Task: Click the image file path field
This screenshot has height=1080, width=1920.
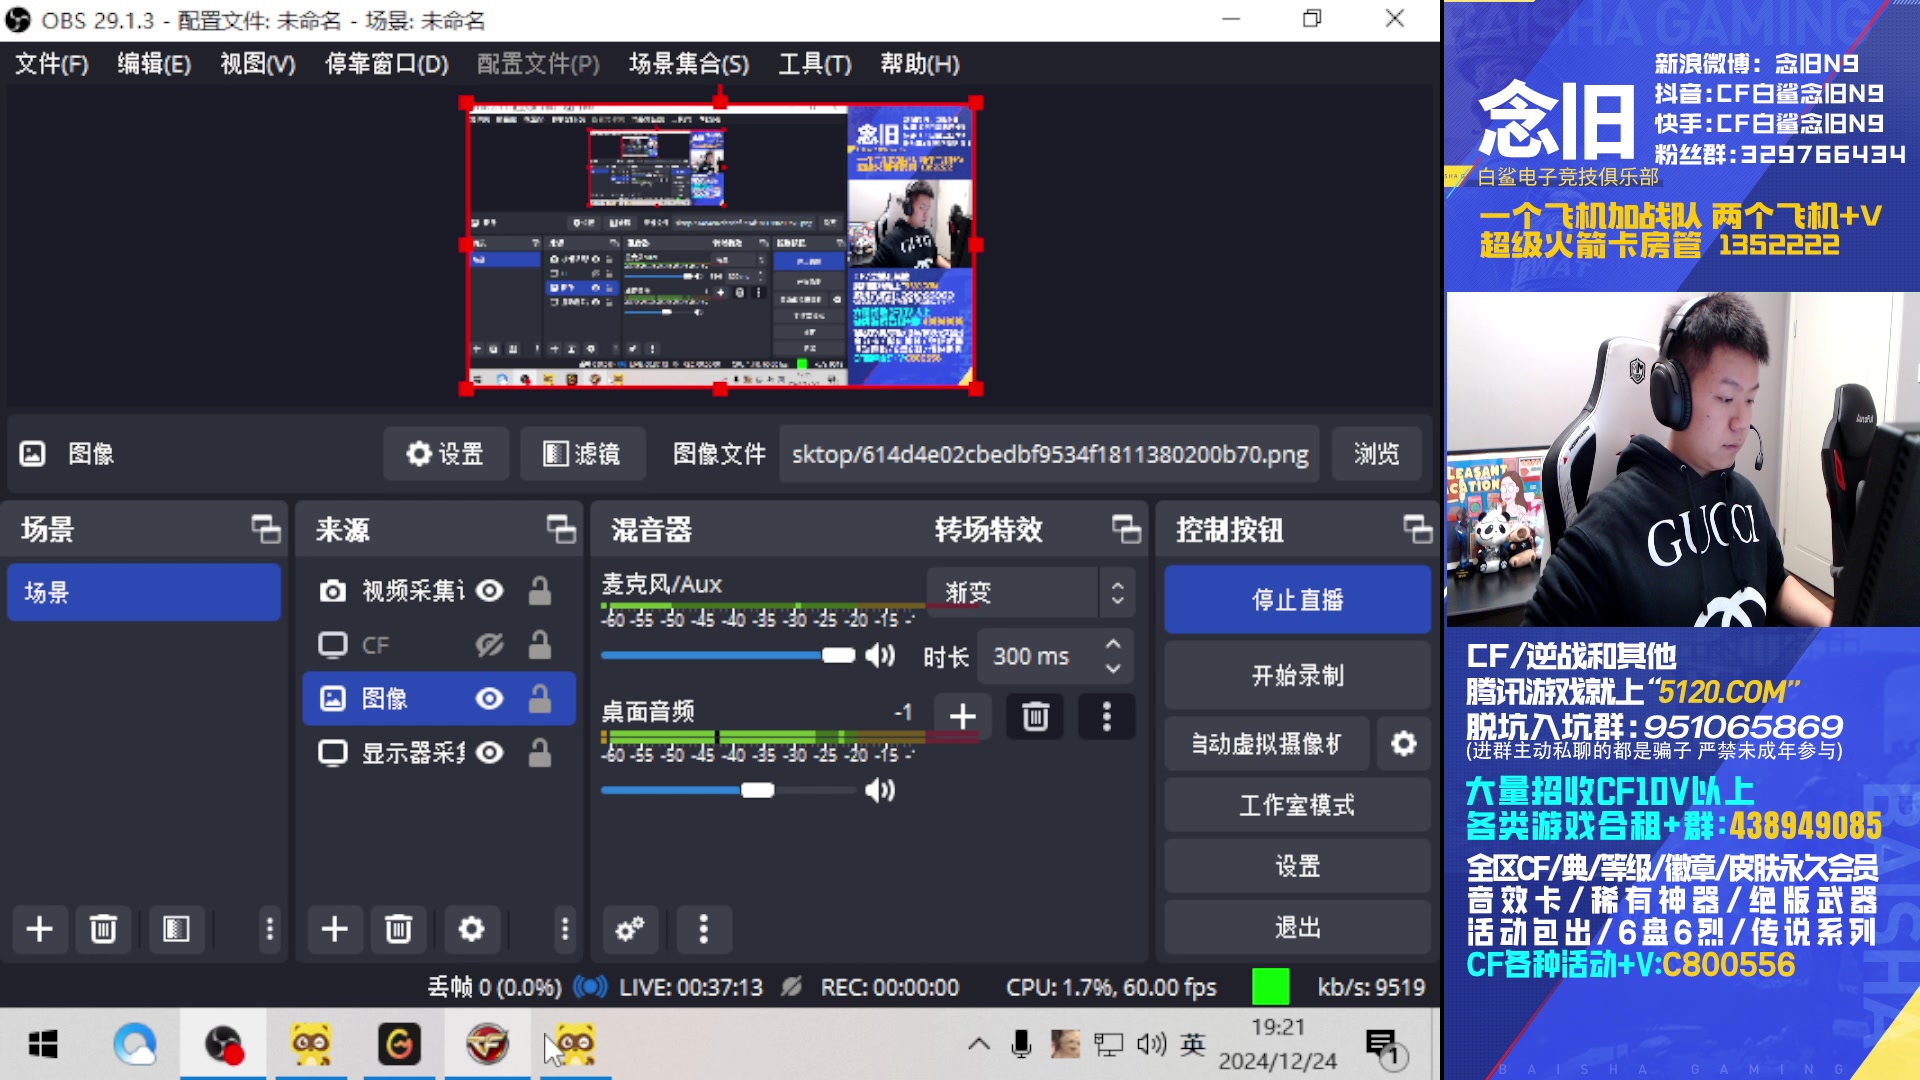Action: click(x=1049, y=454)
